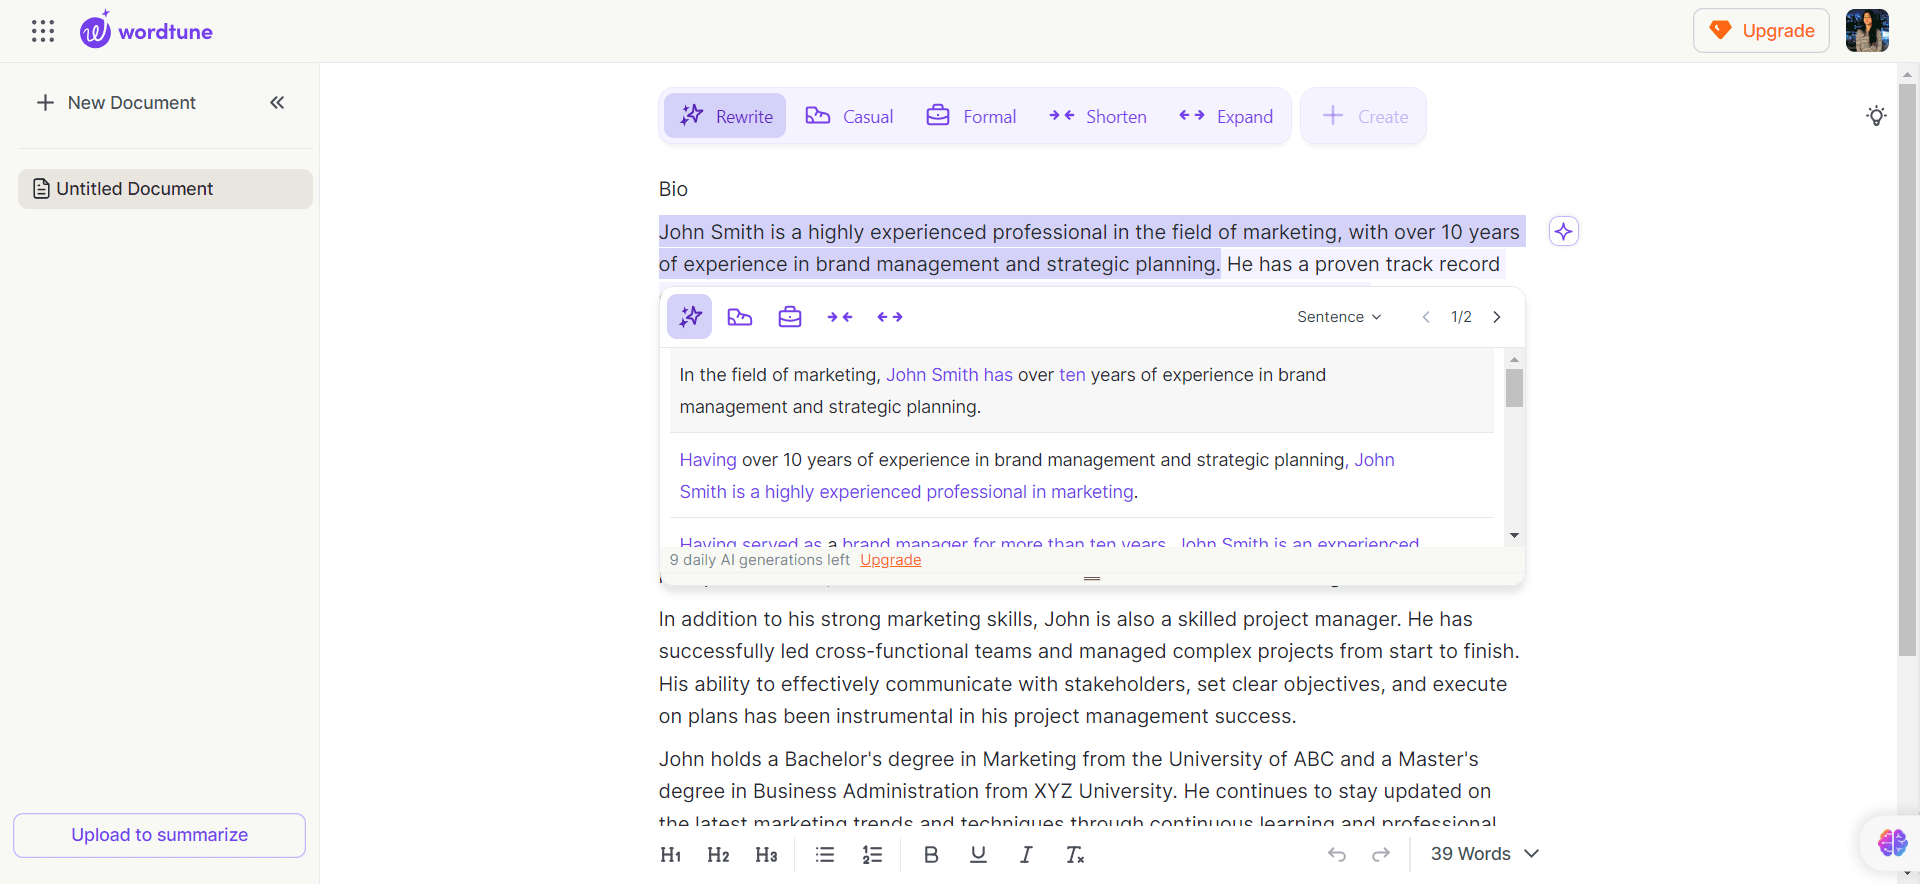
Task: Collapse the left sidebar panel
Action: (277, 103)
